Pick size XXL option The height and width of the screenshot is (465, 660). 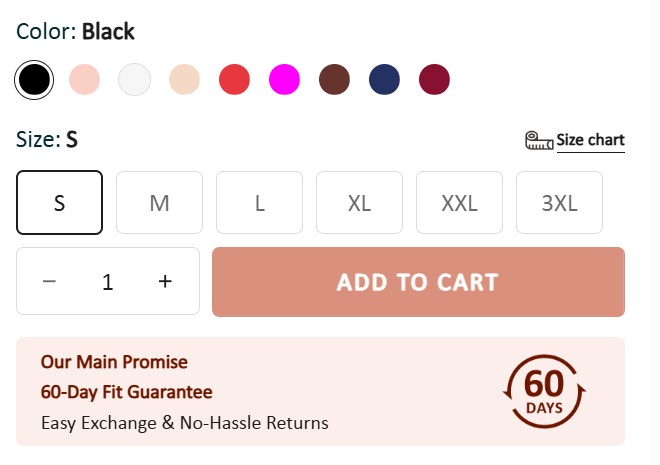(x=459, y=203)
